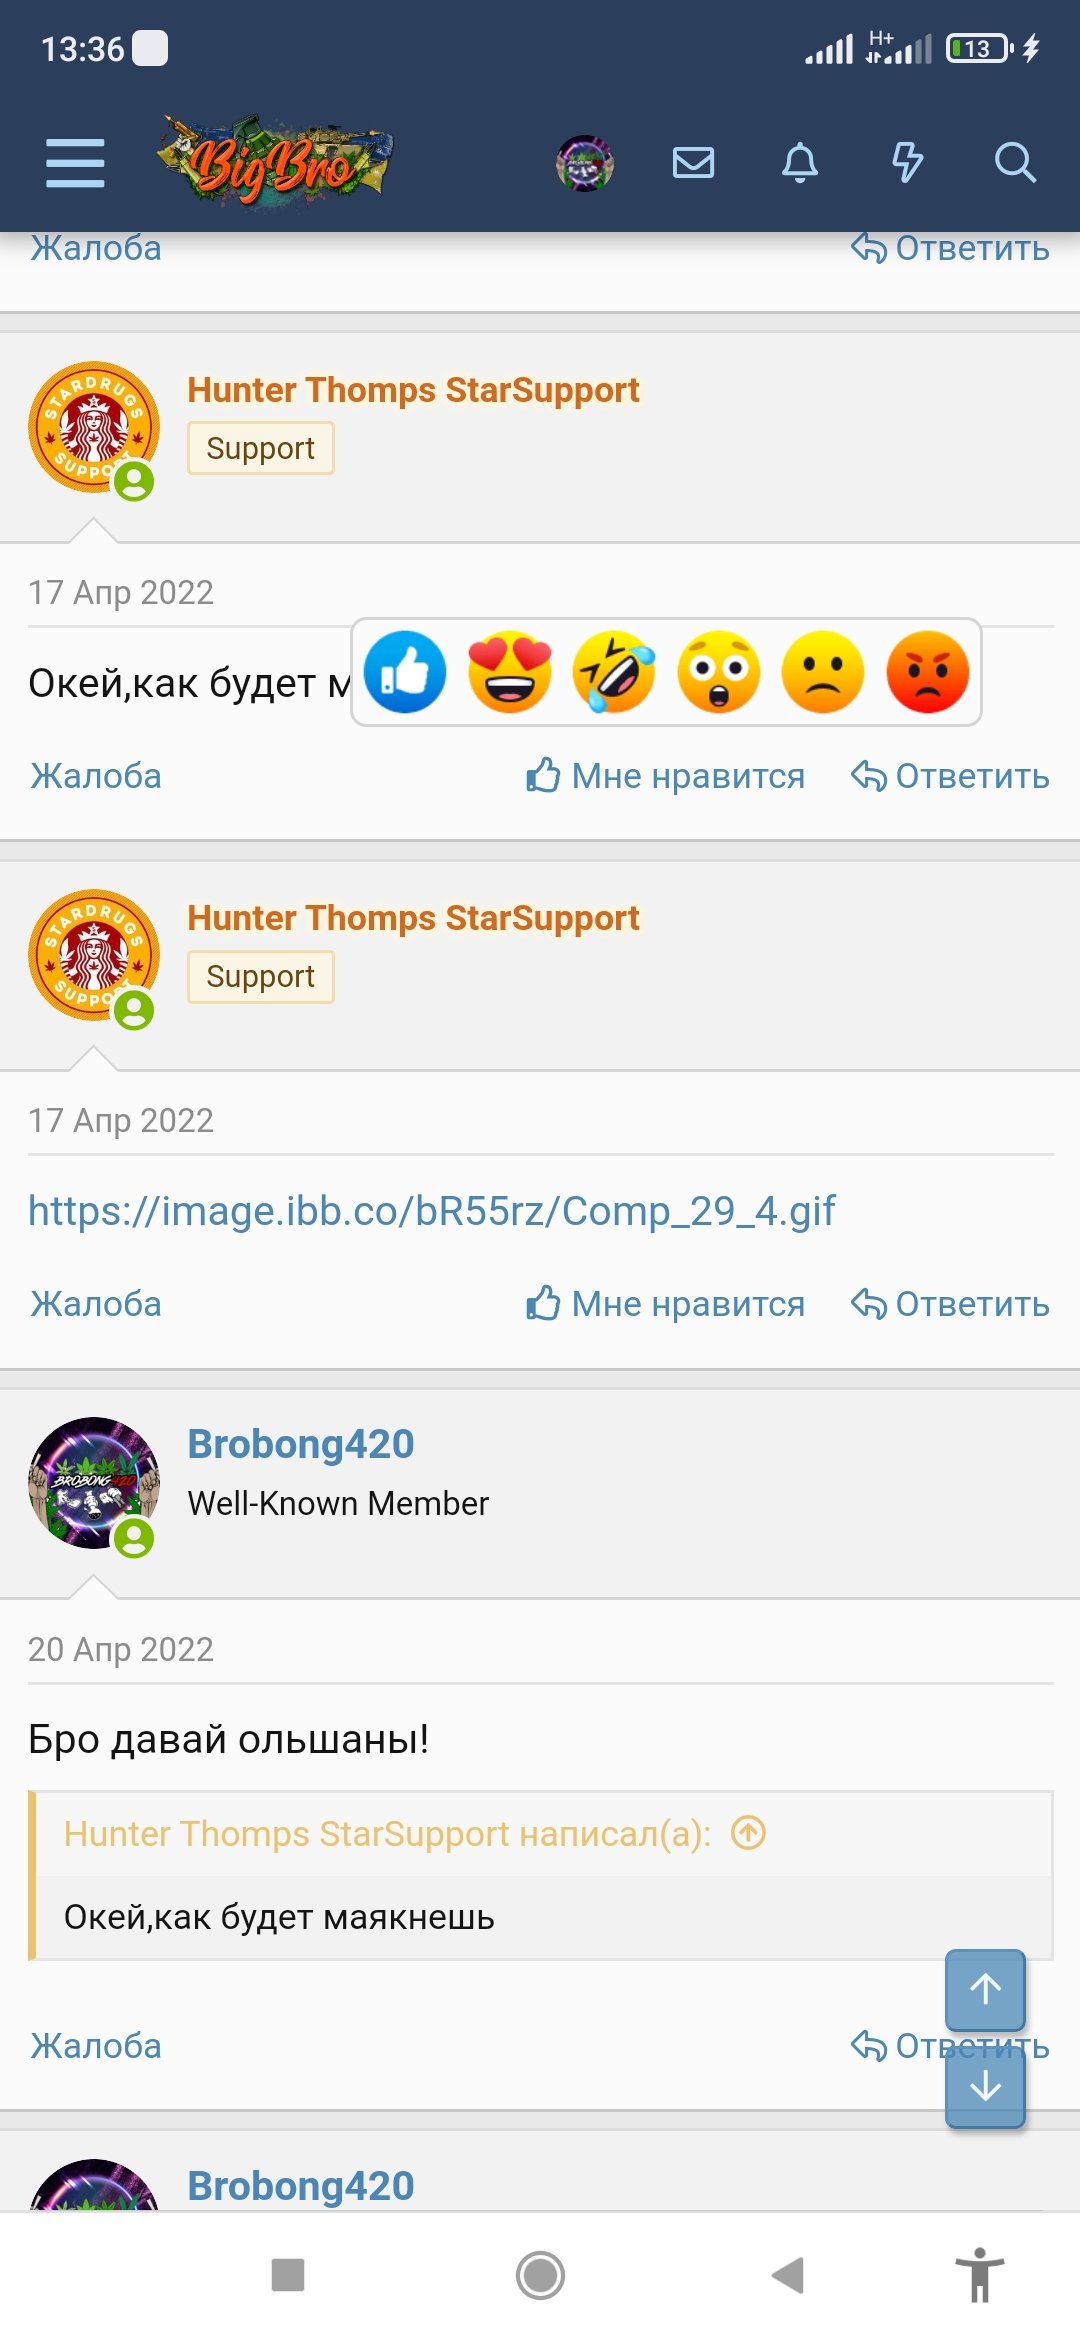The height and width of the screenshot is (2340, 1080).
Task: Click 'Мне нравится' under the gif link post
Action: point(666,1304)
